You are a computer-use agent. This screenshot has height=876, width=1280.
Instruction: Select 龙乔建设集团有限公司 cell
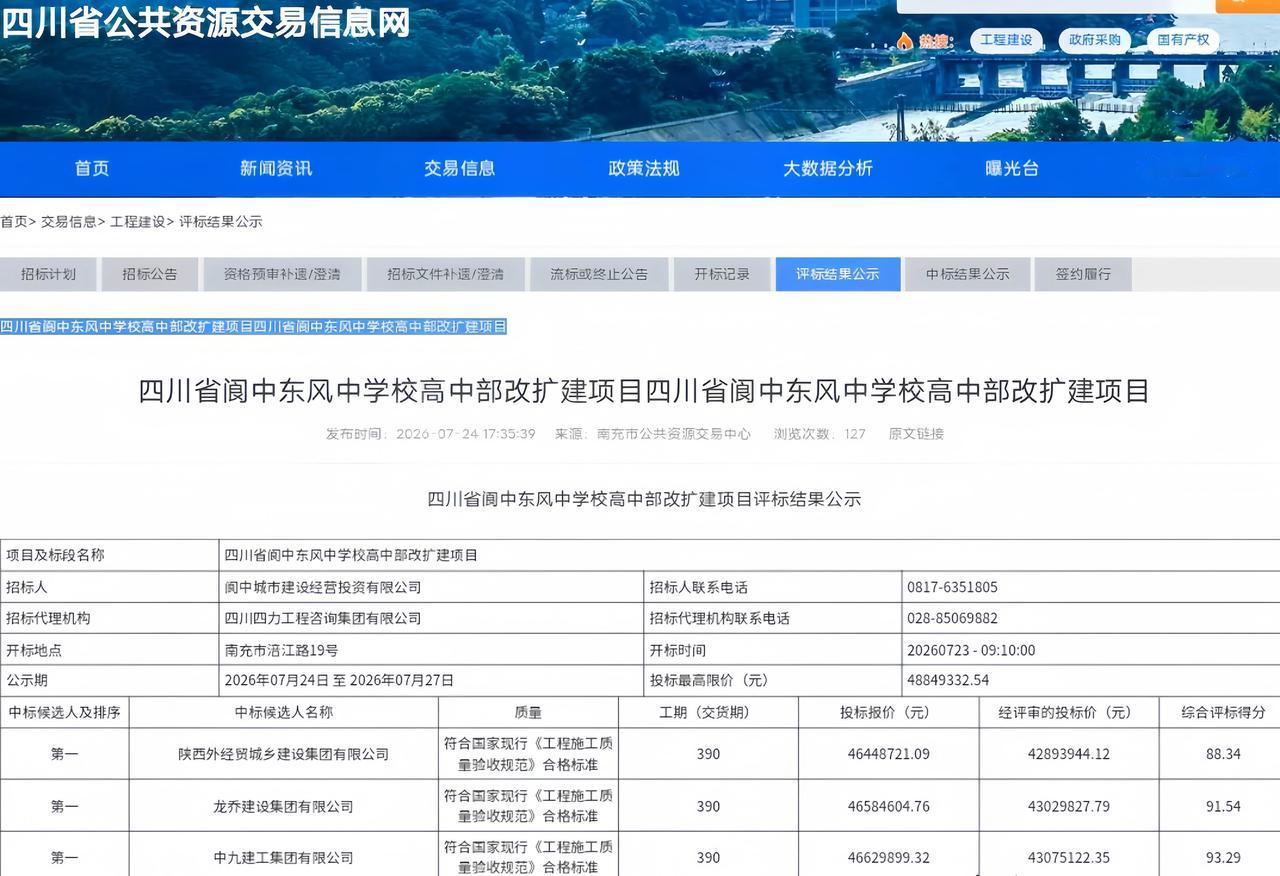click(x=284, y=806)
